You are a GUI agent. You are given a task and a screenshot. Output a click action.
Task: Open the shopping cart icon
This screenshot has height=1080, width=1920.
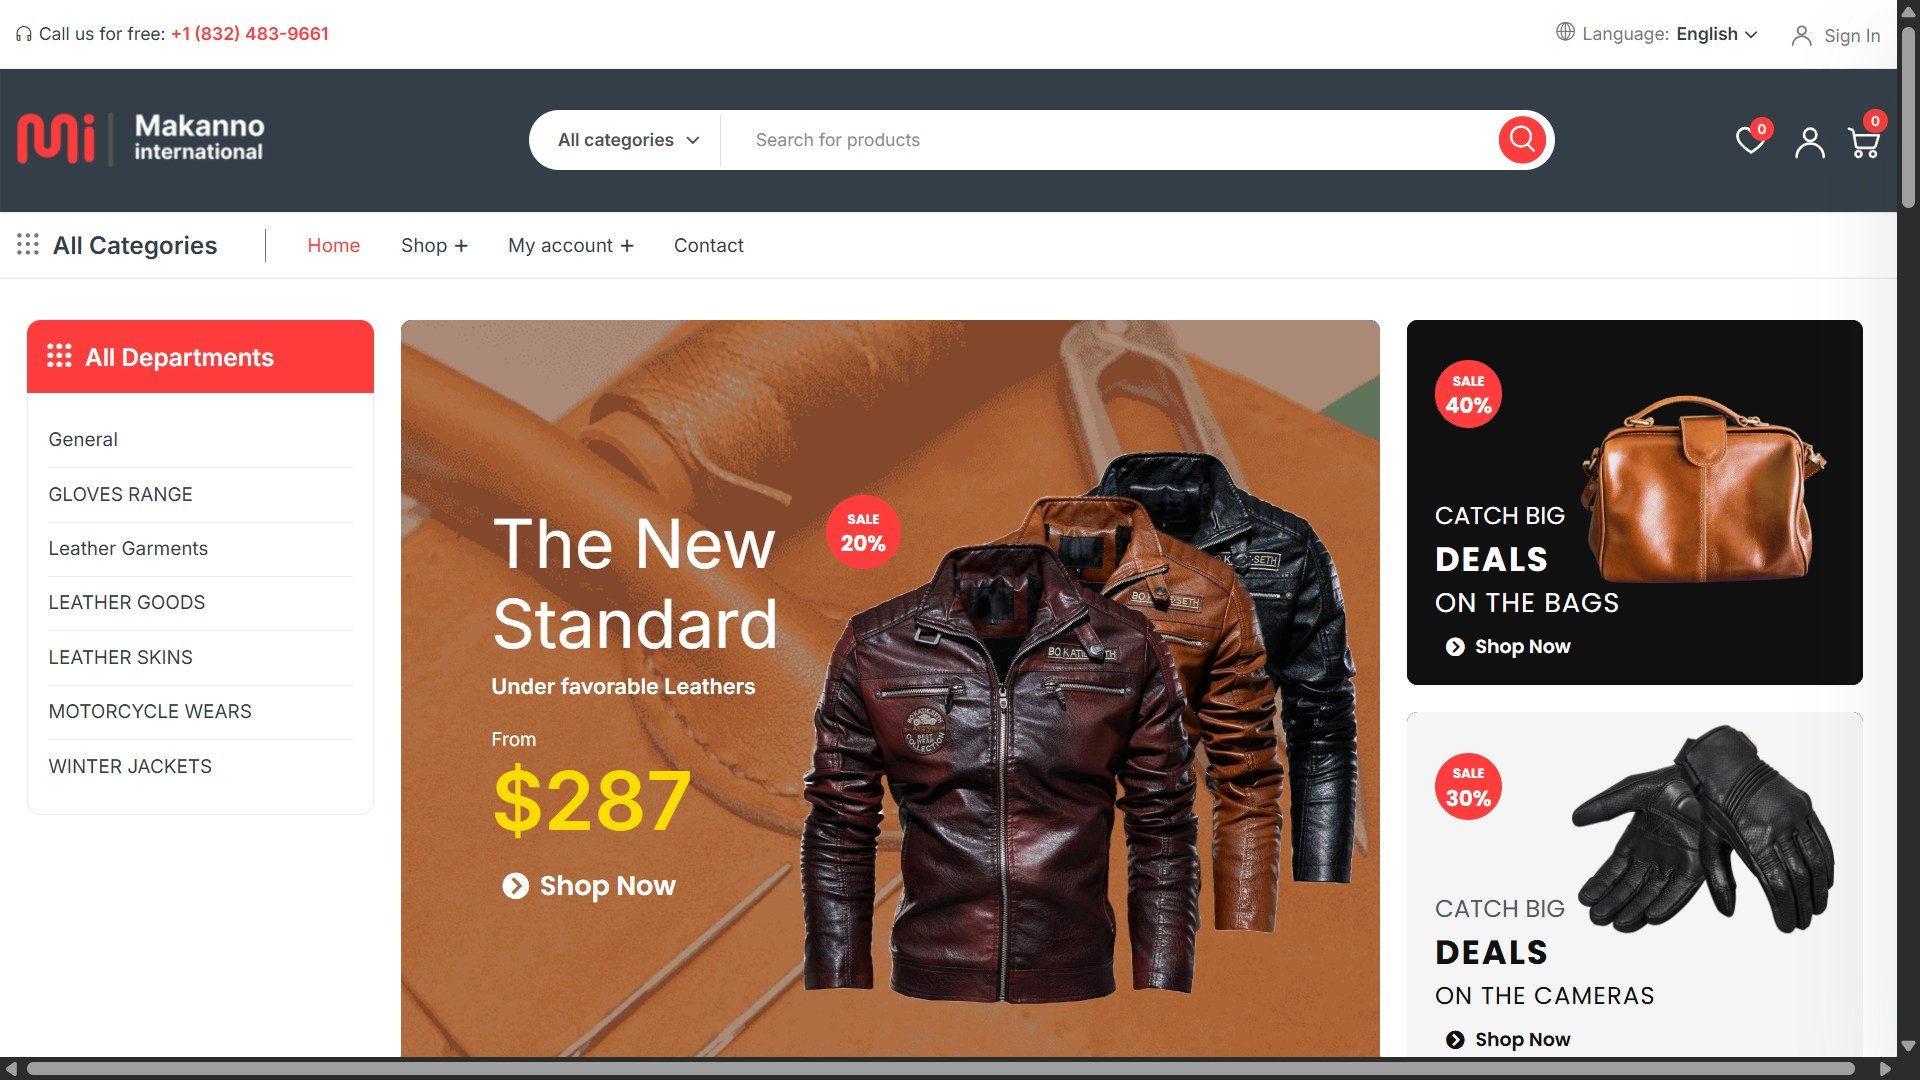1864,143
